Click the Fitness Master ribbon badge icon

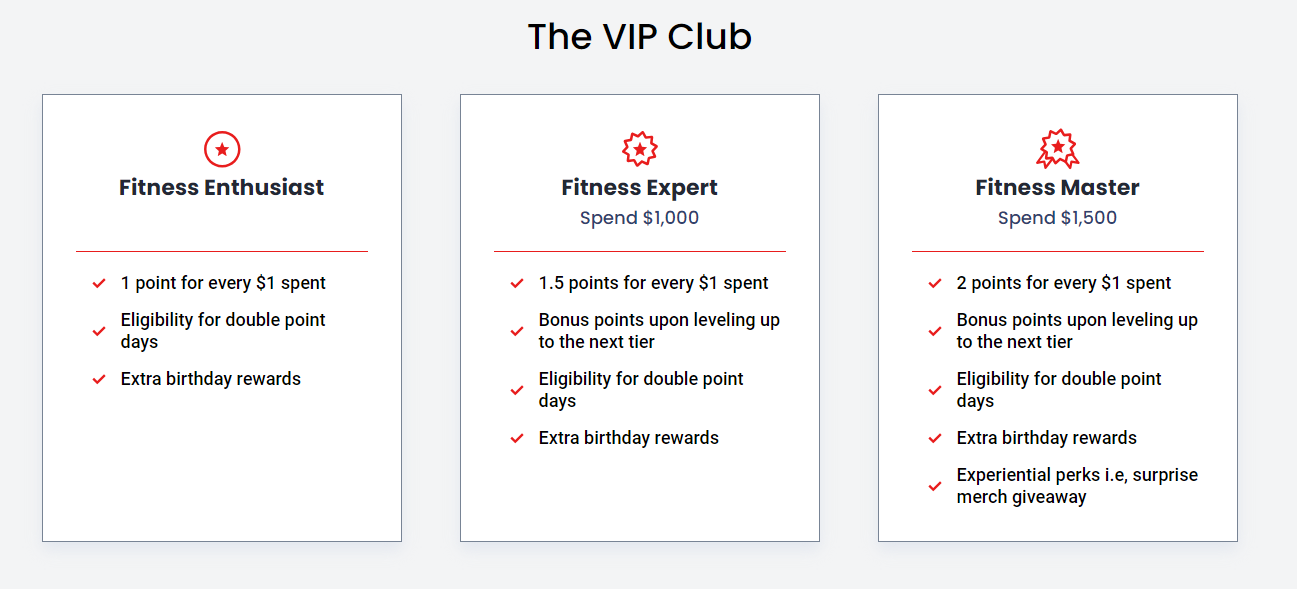tap(1058, 149)
